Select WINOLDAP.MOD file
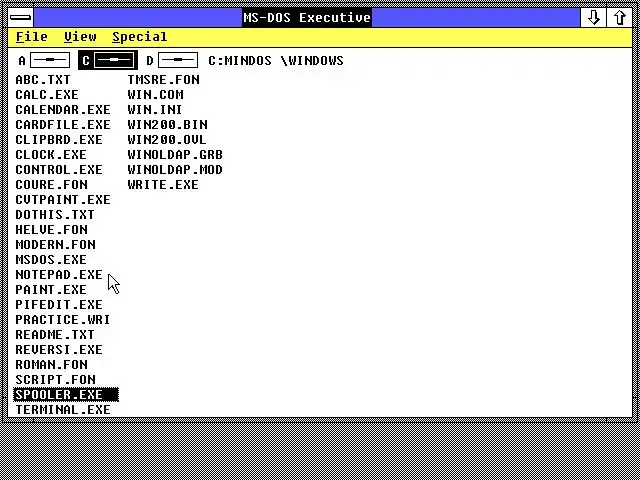 tap(175, 170)
